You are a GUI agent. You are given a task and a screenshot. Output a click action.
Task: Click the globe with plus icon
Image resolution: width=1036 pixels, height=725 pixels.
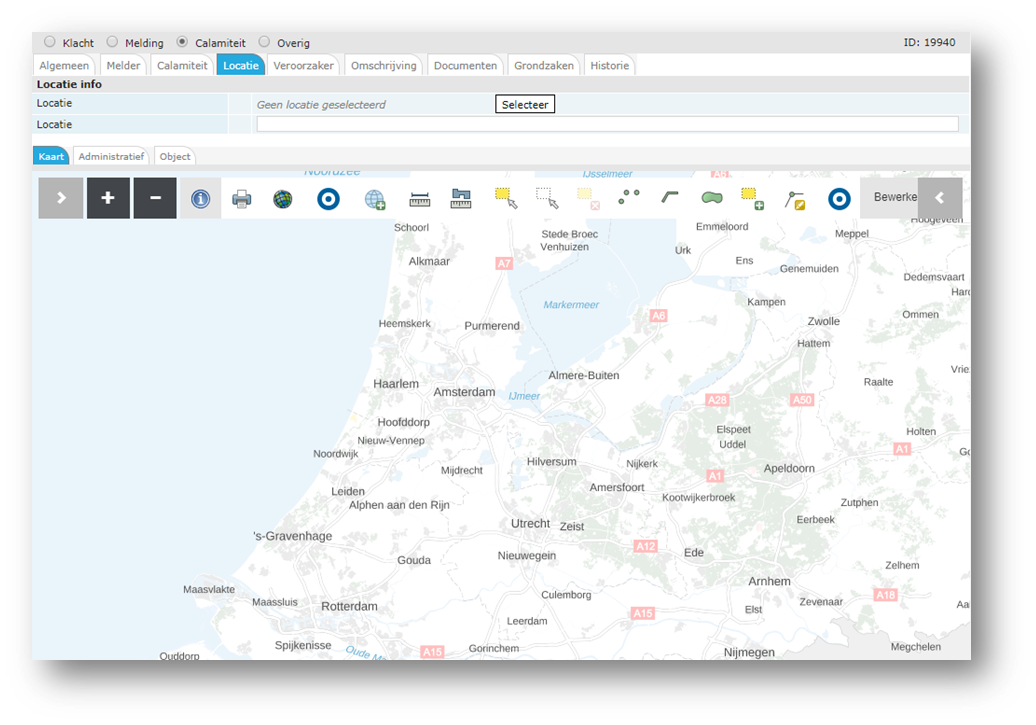click(375, 199)
